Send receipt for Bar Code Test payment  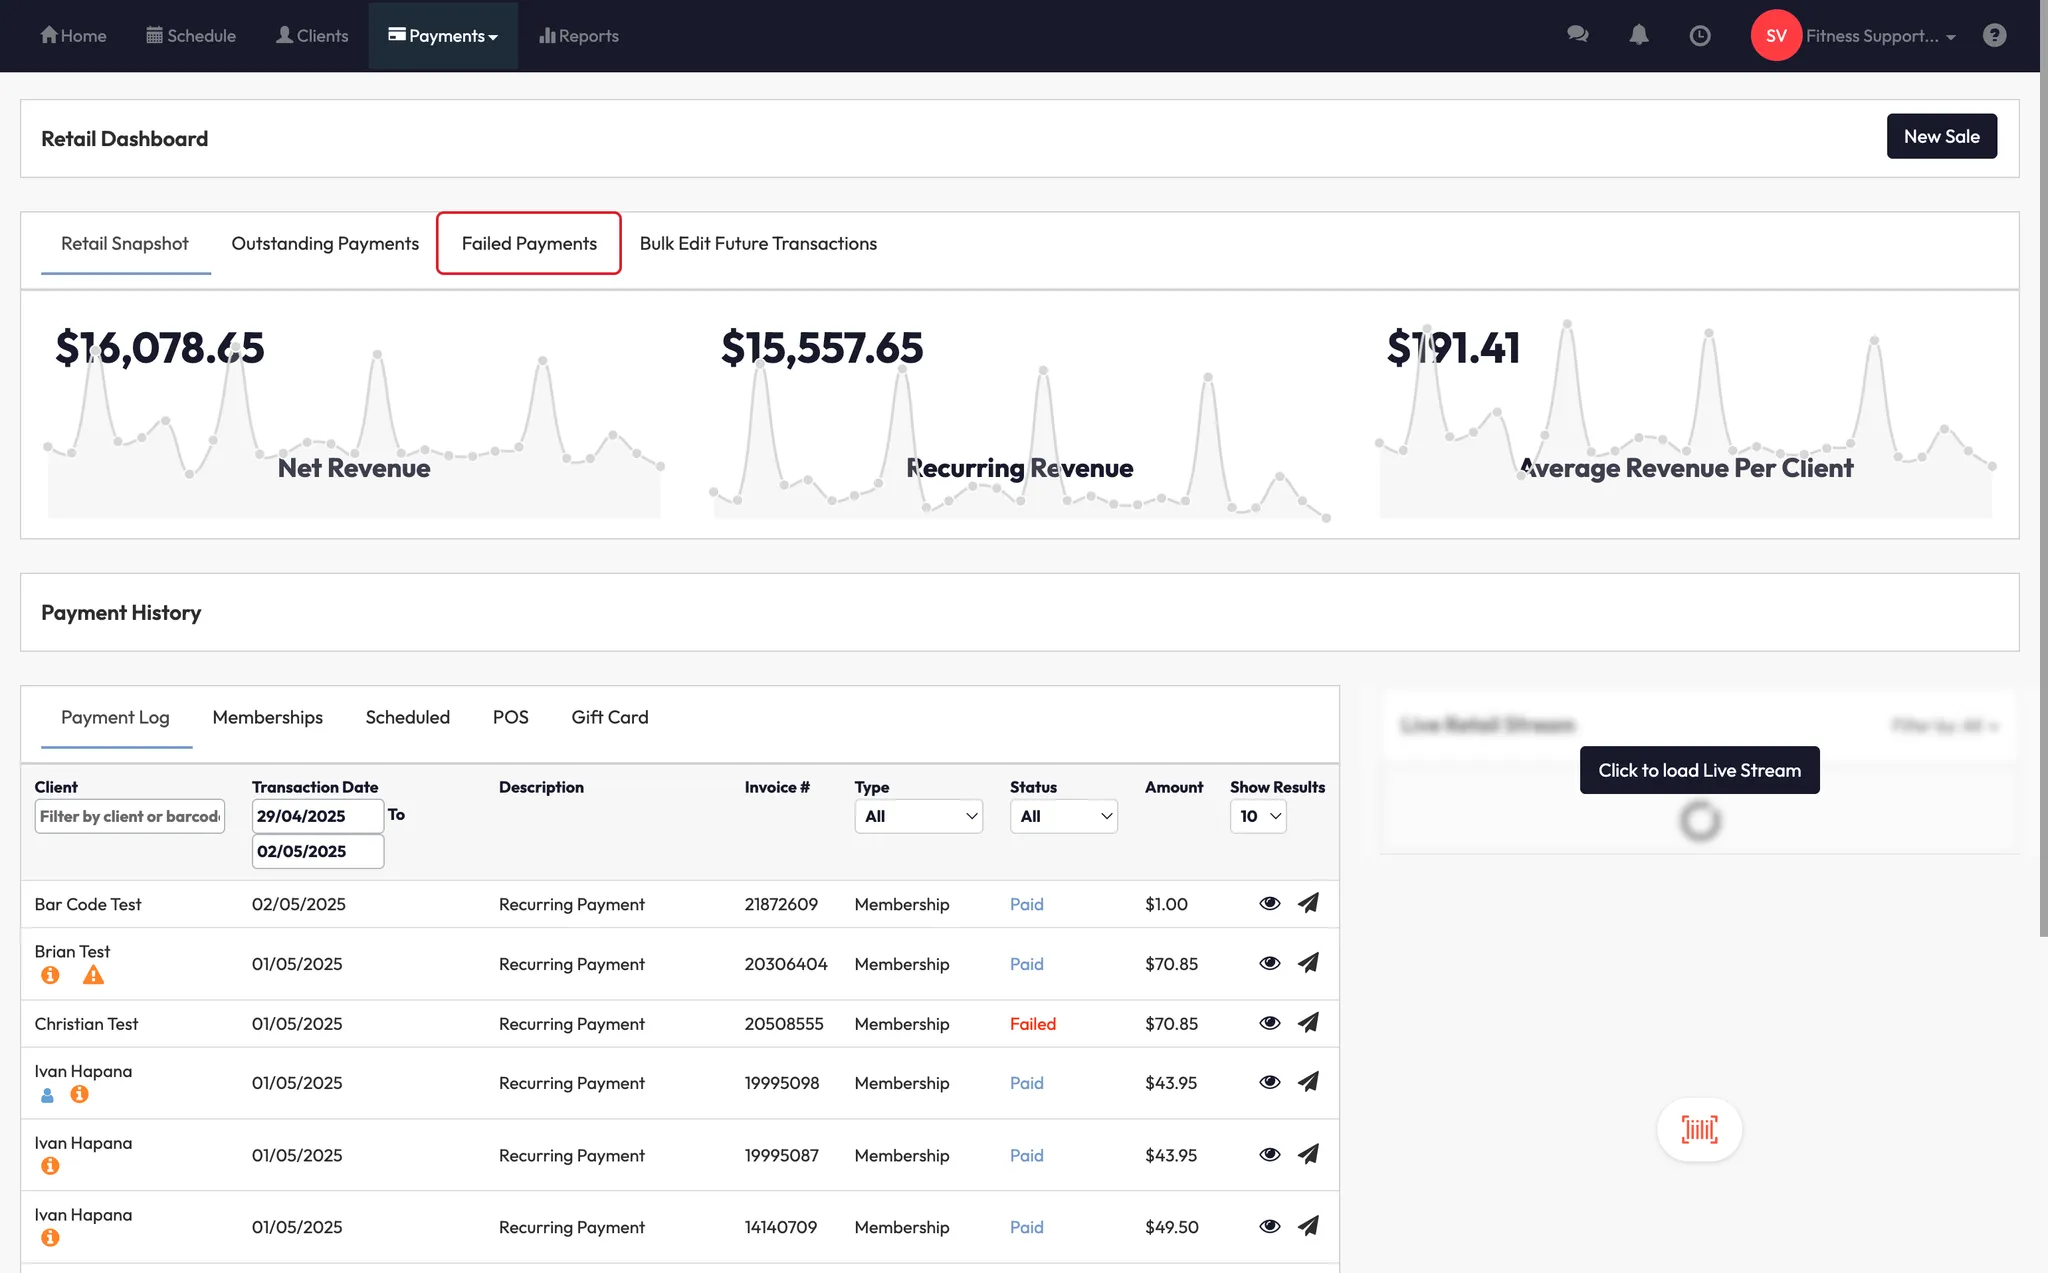1308,903
